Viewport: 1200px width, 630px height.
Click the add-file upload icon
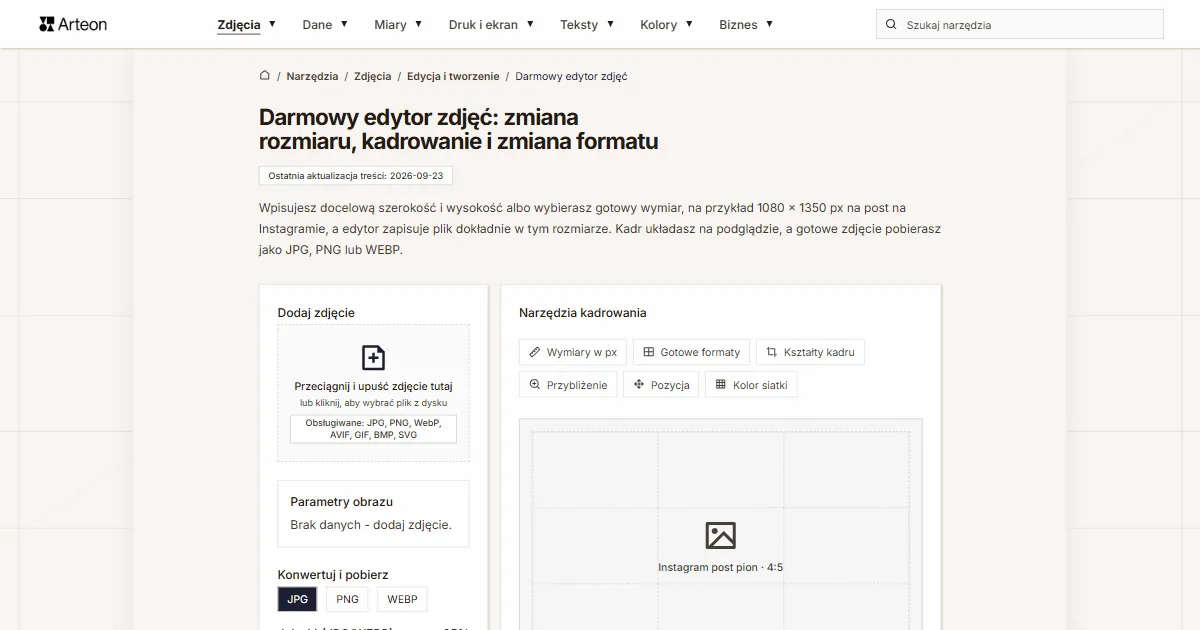[373, 358]
